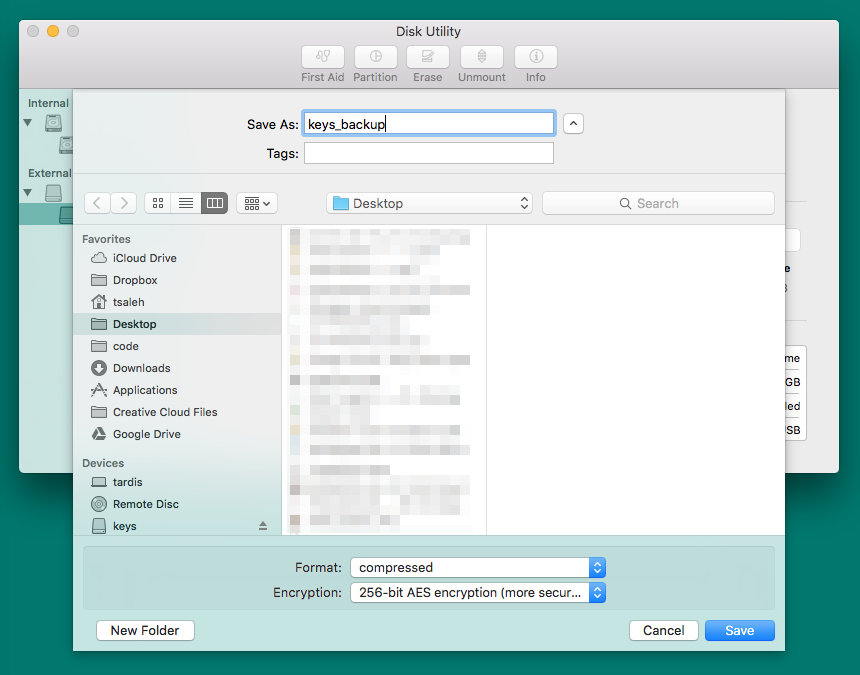Select Remote Disc device

point(177,504)
